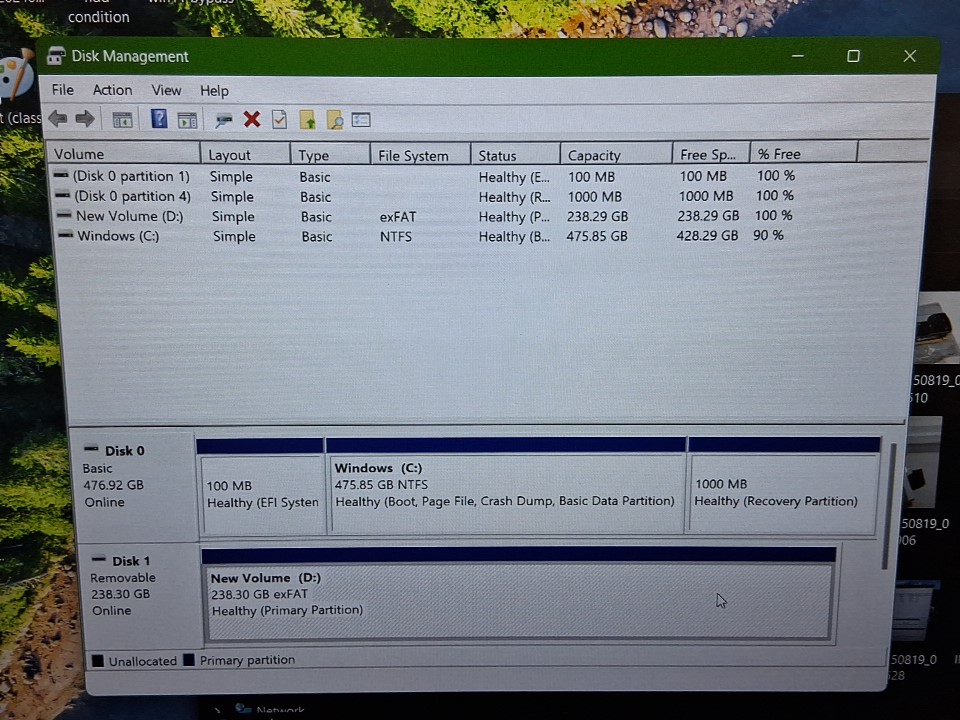960x720 pixels.
Task: Click Disk Management title bar app icon
Action: click(x=56, y=56)
